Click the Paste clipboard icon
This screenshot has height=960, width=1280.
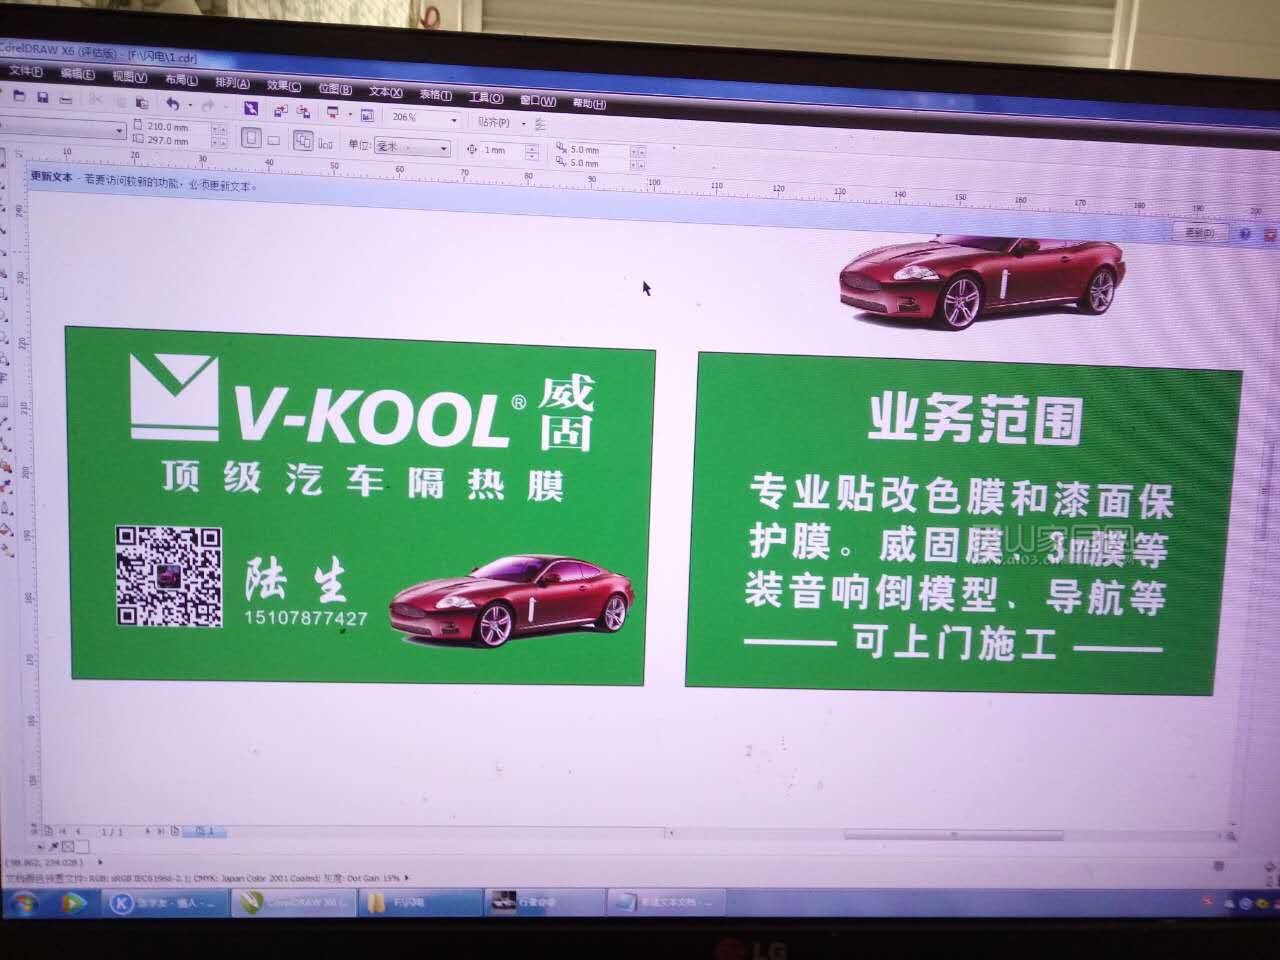pos(142,102)
